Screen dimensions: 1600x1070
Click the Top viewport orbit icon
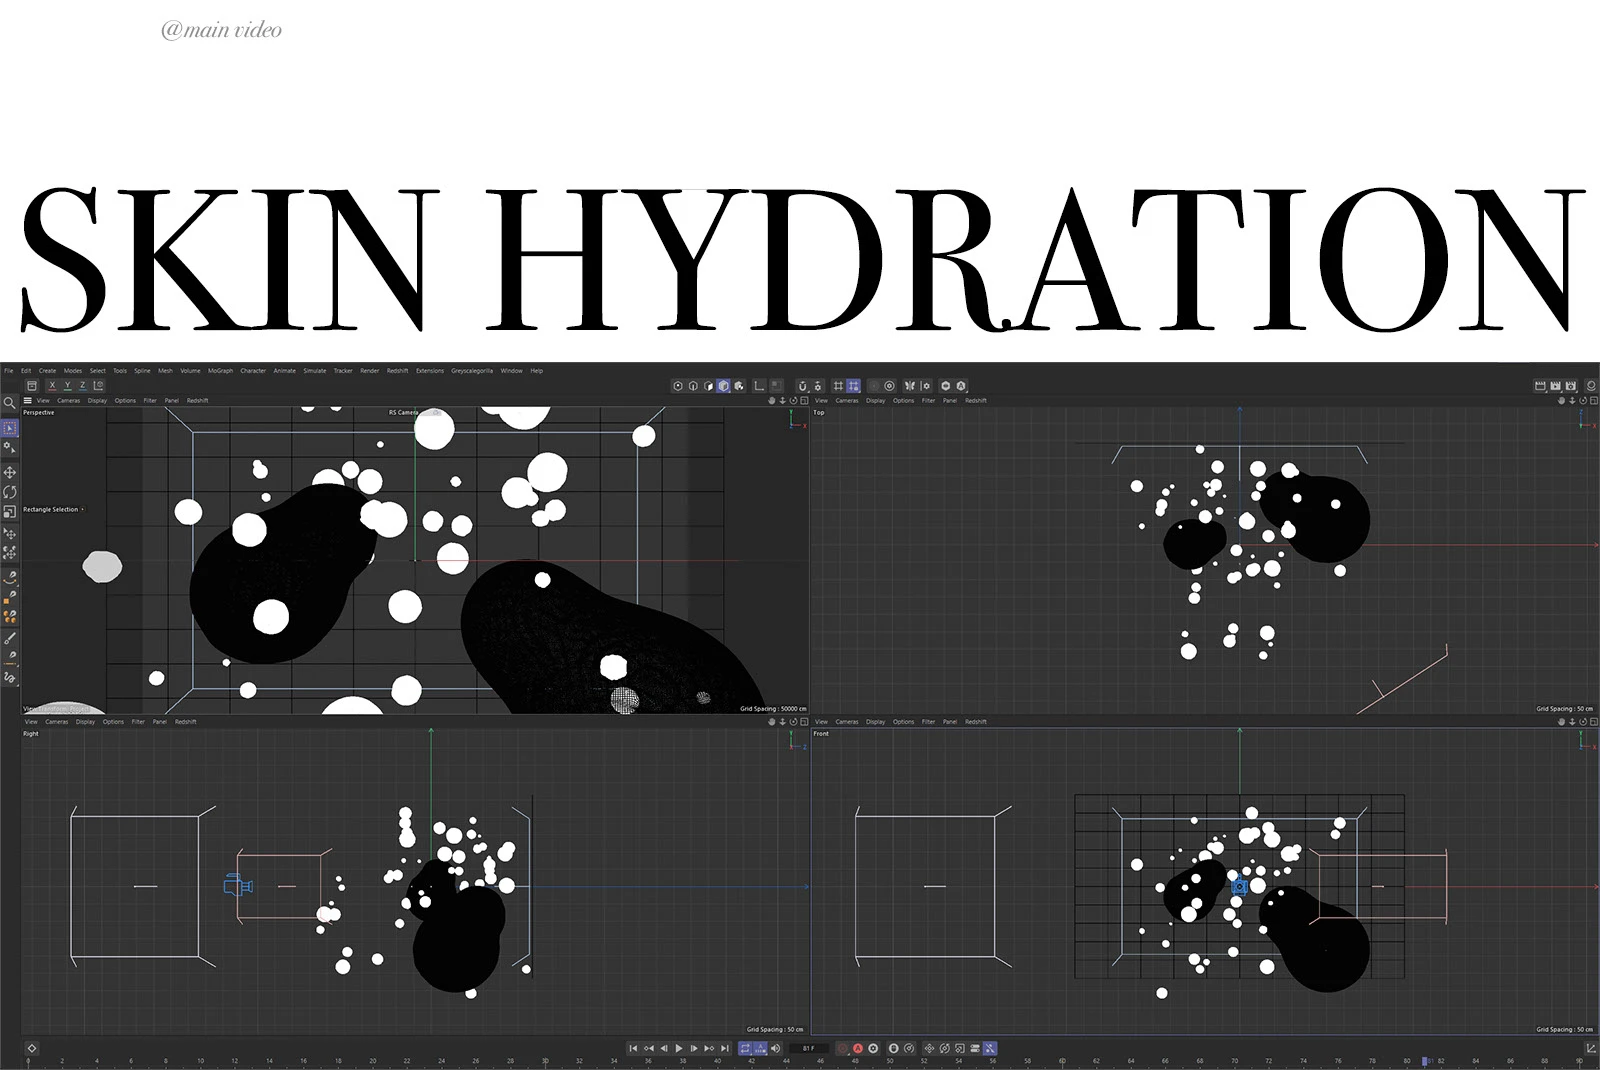tap(1581, 400)
